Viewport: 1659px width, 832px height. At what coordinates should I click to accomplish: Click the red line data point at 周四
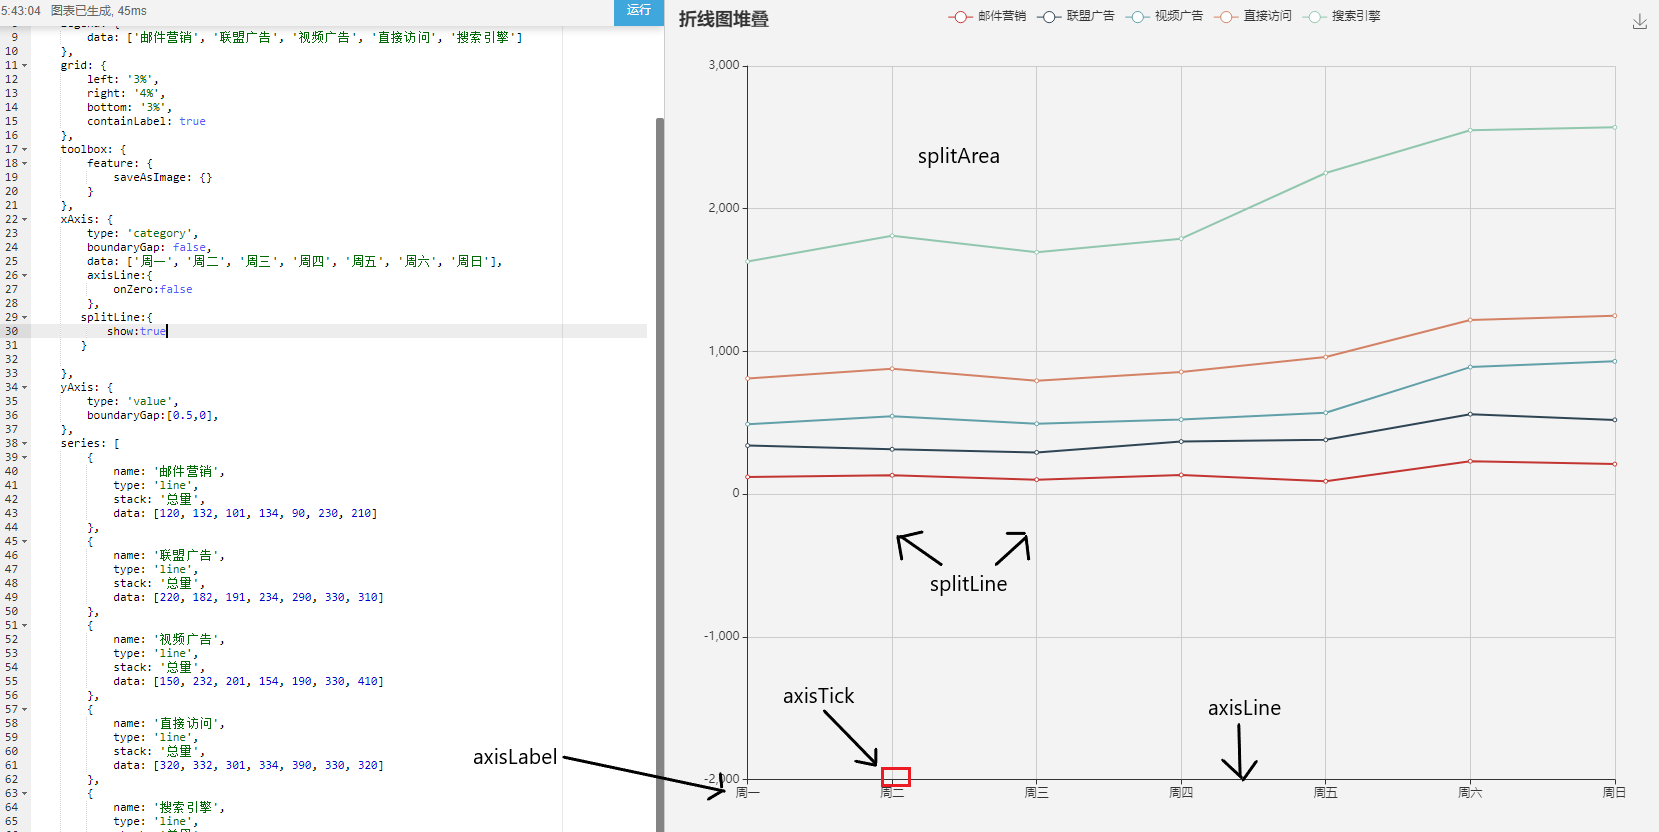click(1181, 475)
